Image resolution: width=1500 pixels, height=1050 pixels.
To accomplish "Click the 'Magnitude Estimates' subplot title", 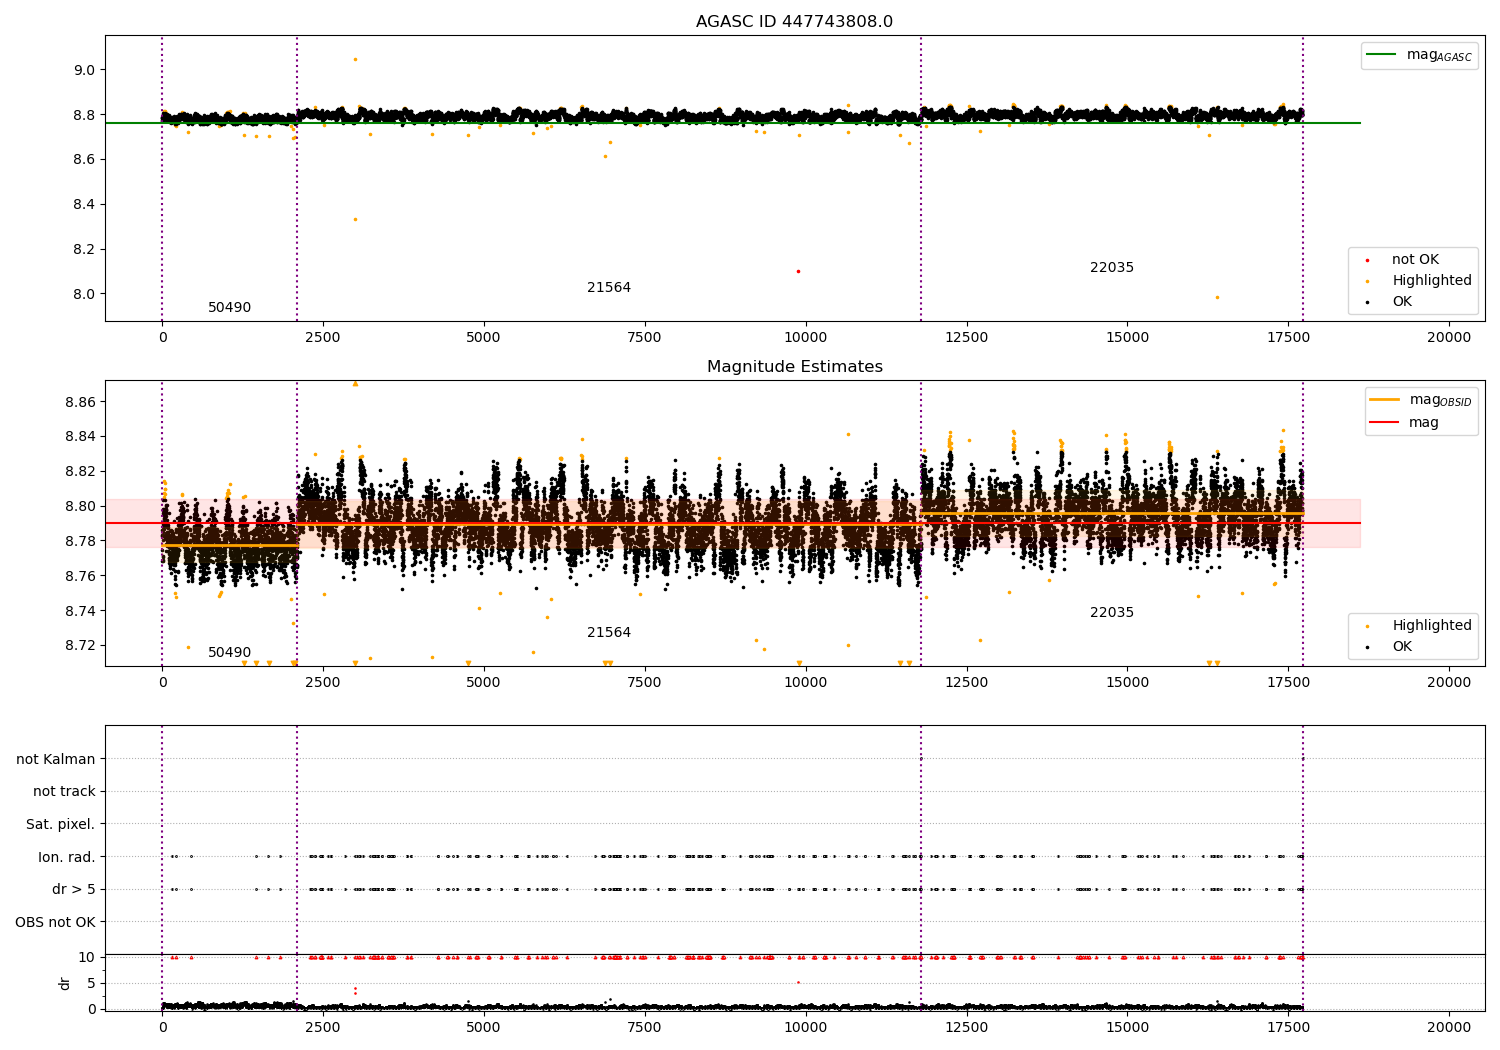I will (x=794, y=367).
